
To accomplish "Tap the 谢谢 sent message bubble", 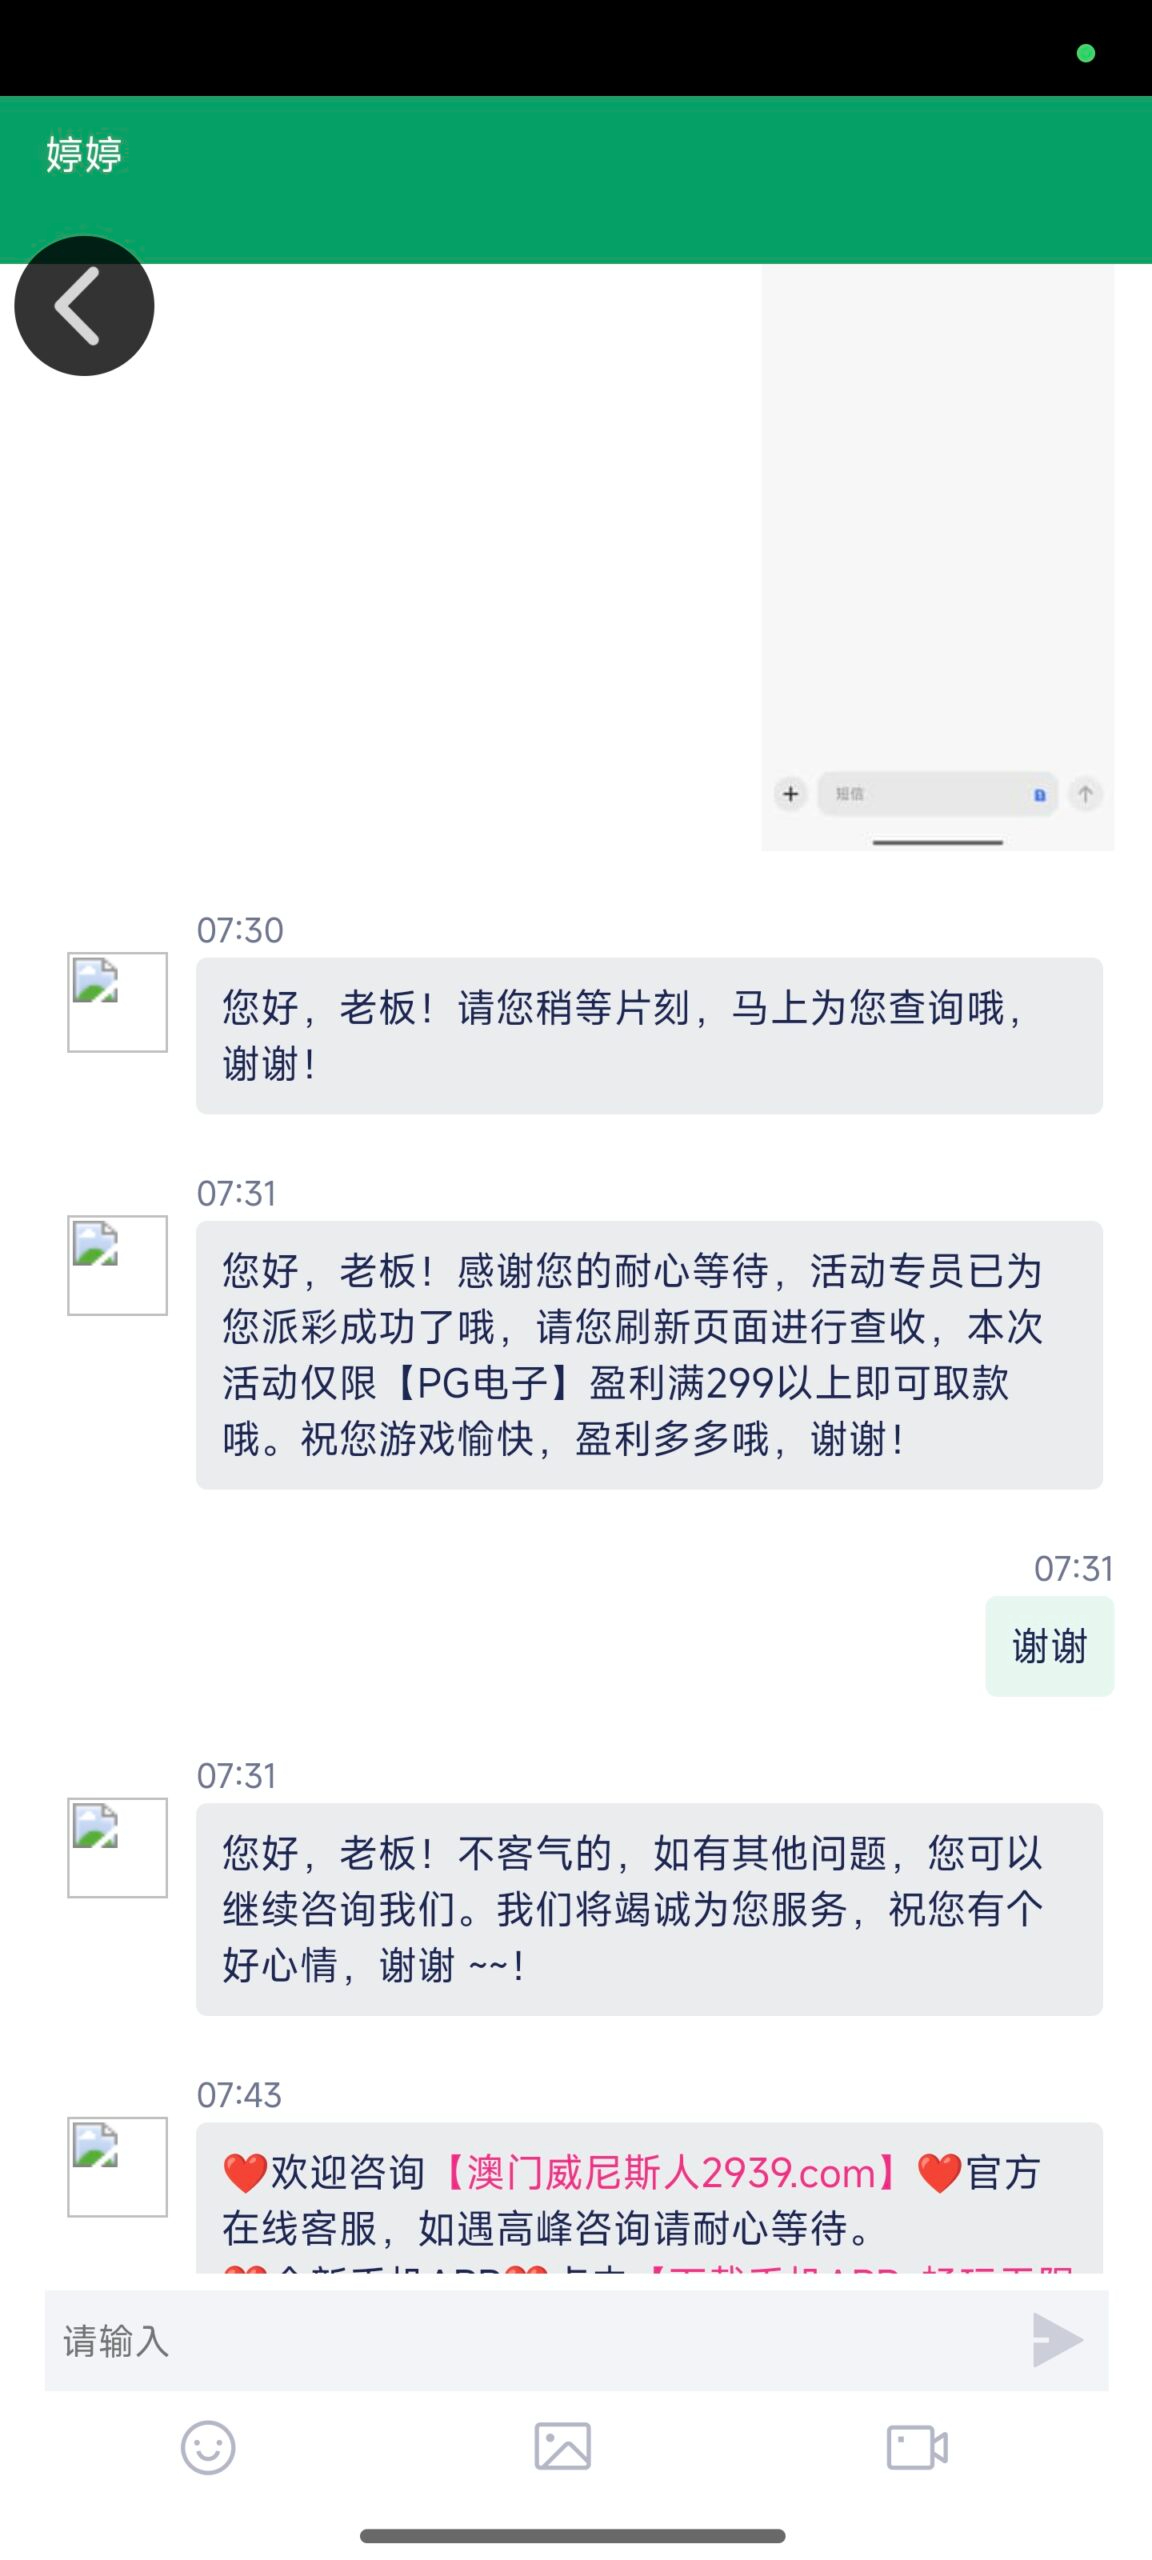I will [x=1049, y=1646].
